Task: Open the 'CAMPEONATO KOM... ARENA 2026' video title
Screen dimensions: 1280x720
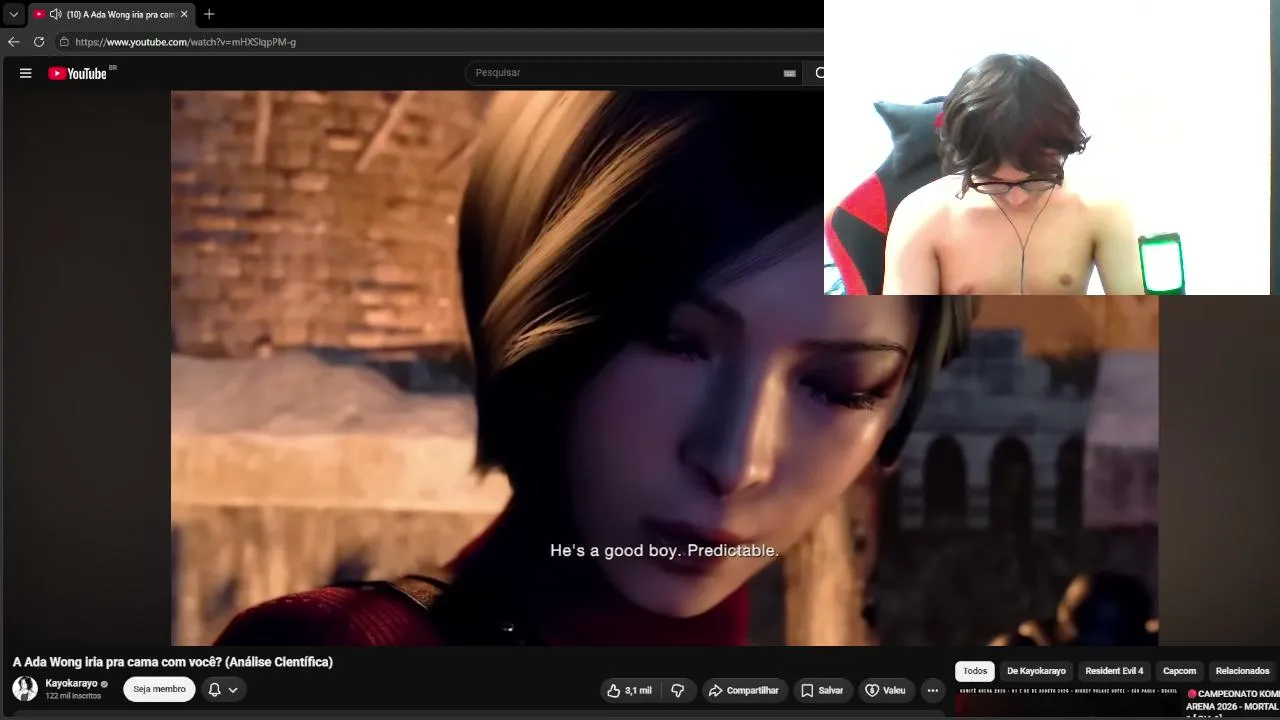Action: (x=1233, y=702)
